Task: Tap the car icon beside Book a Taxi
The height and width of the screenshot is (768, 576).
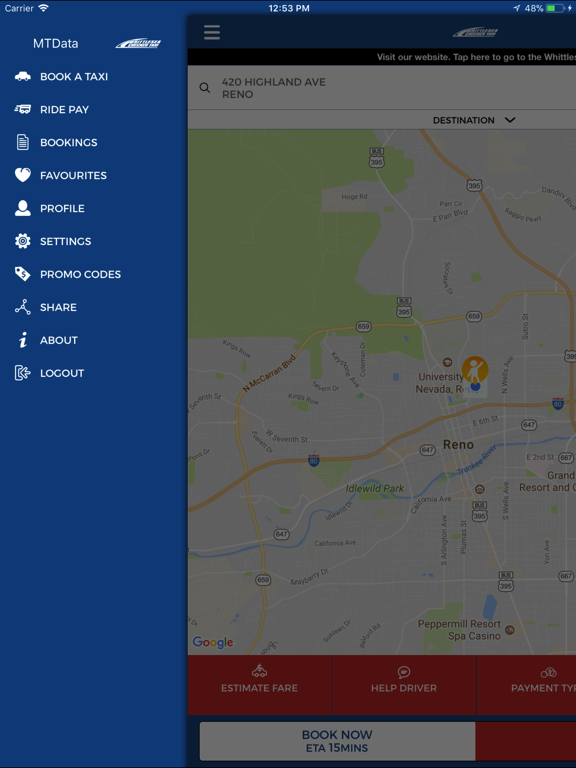Action: [x=23, y=76]
